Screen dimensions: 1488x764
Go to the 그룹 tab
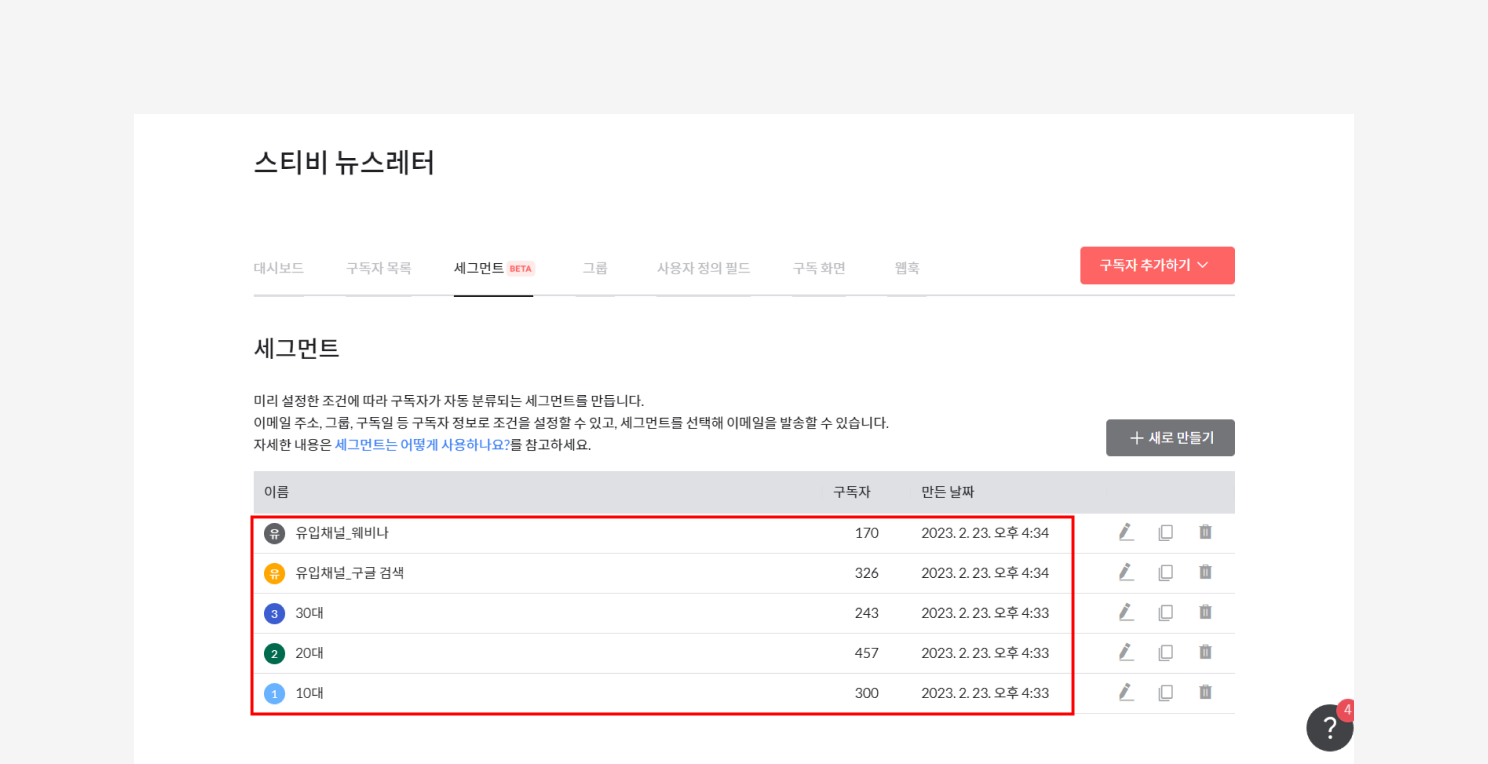pyautogui.click(x=595, y=268)
